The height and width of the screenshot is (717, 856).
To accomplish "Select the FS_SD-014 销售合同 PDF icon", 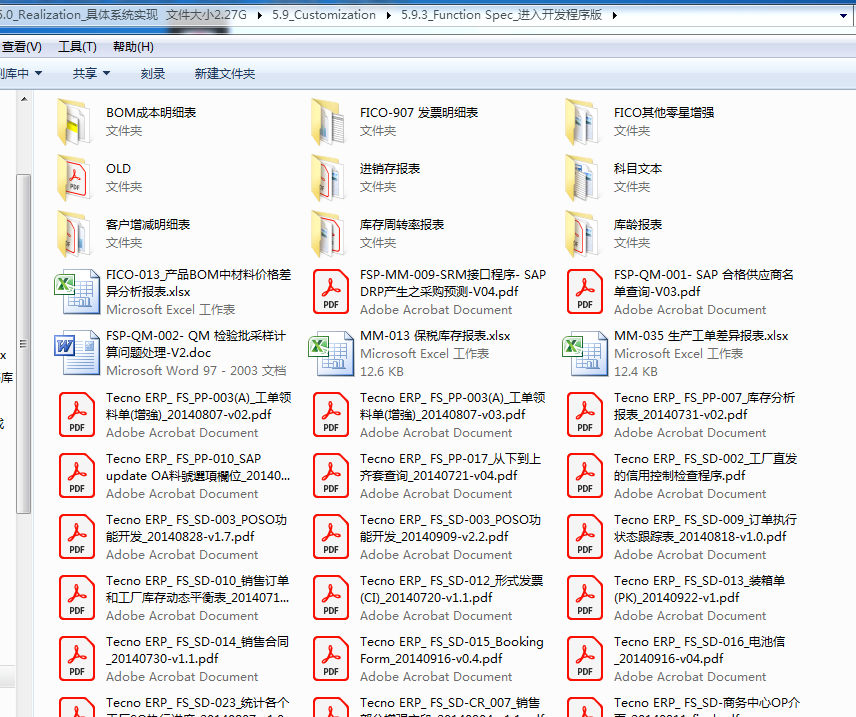I will [x=76, y=659].
